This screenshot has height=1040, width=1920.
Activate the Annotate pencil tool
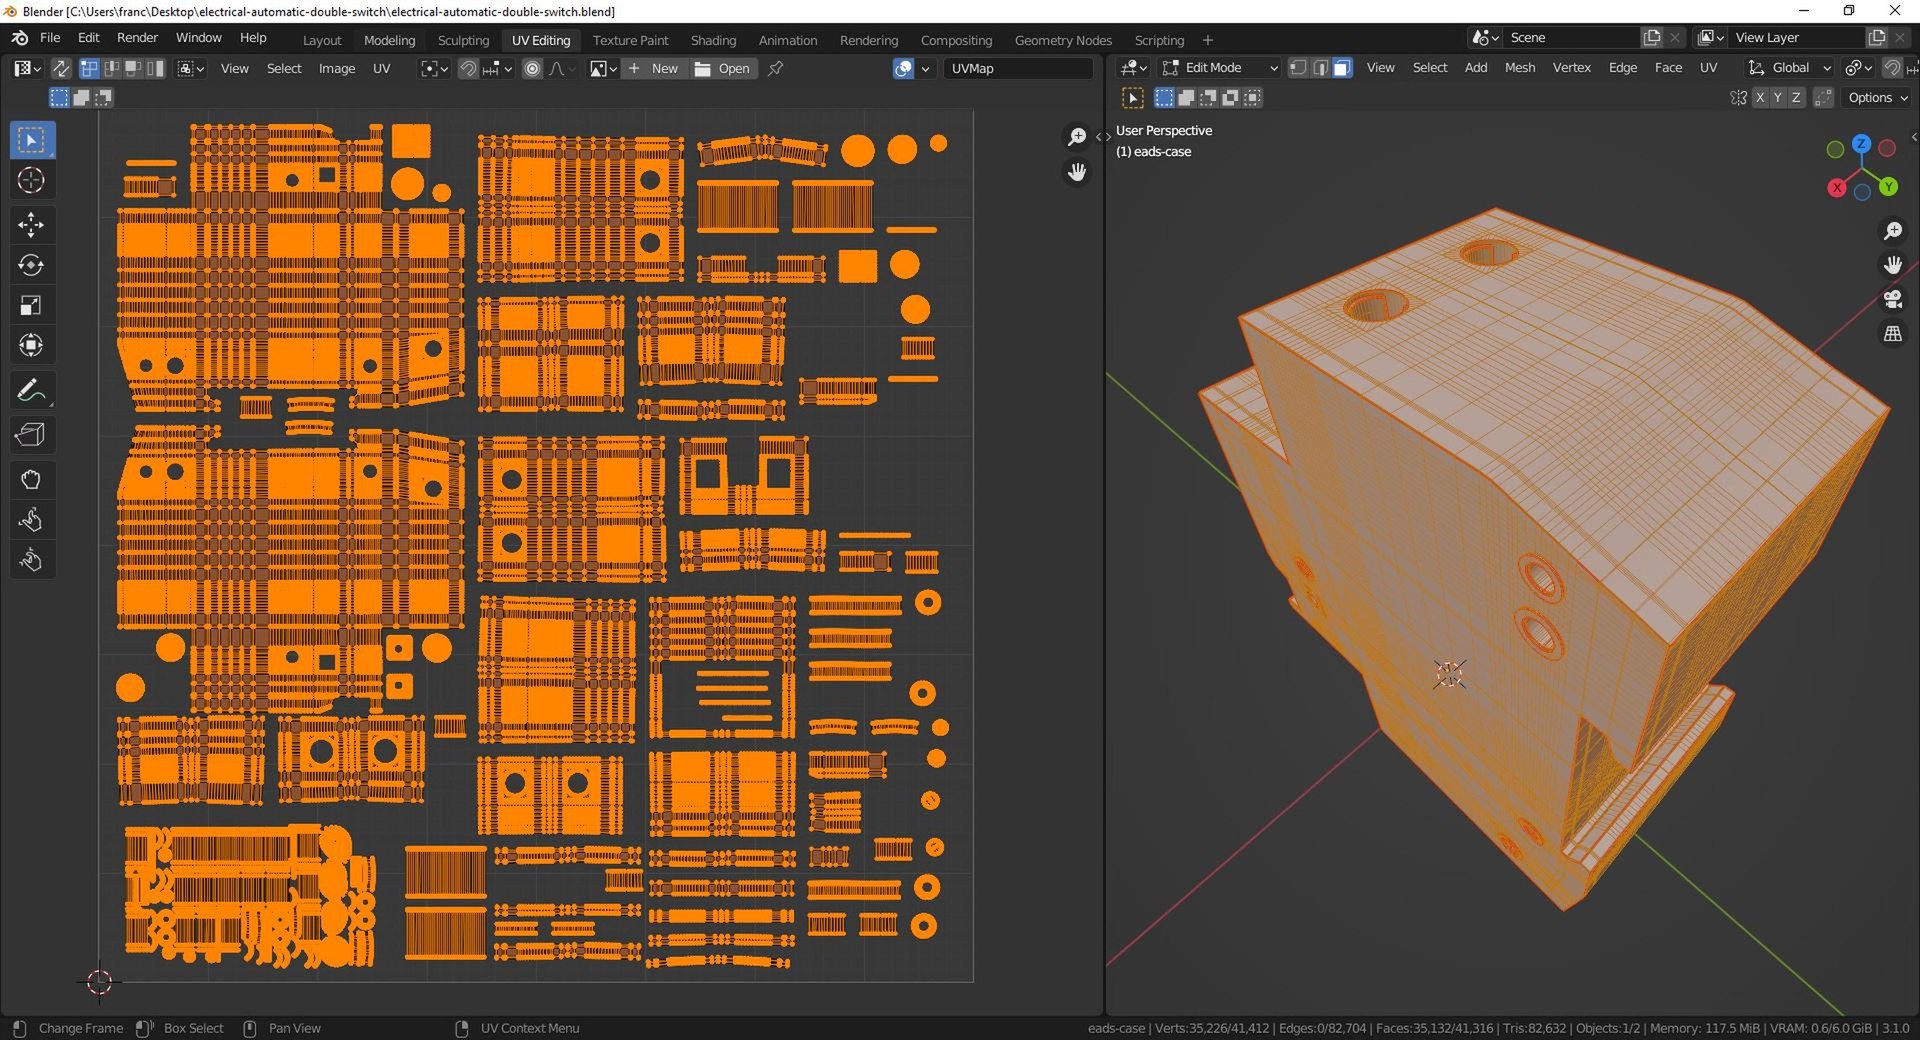click(31, 390)
